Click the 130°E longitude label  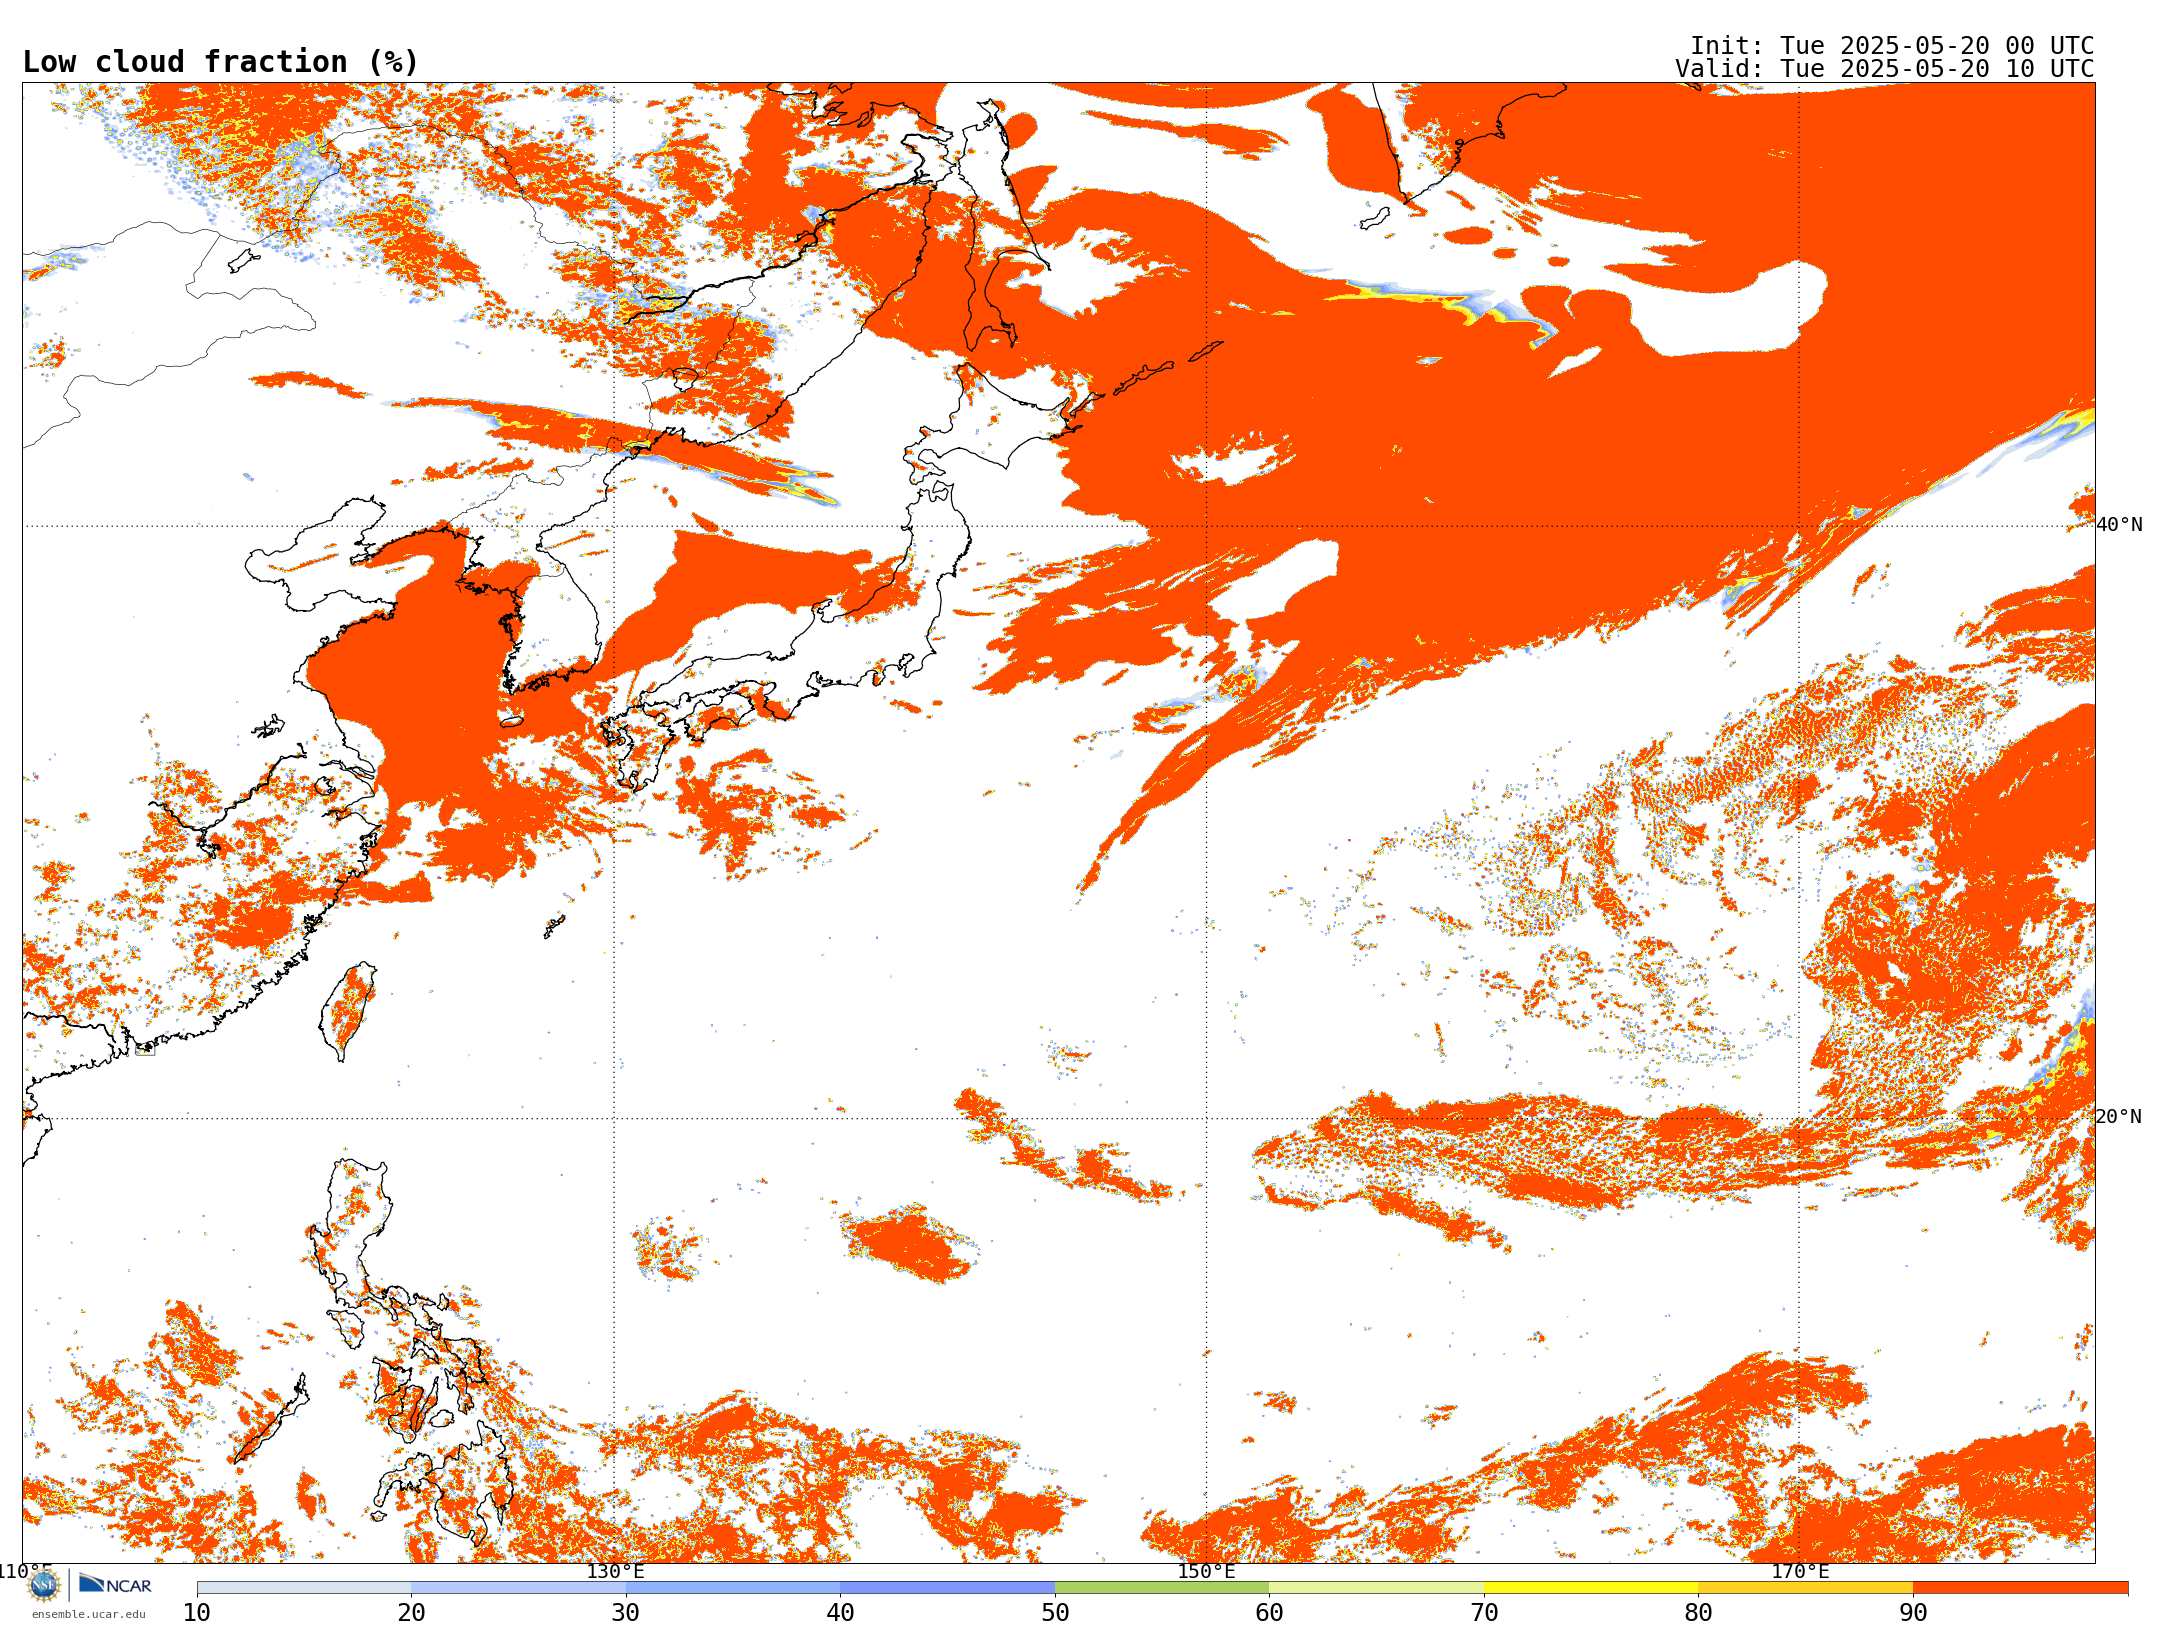pyautogui.click(x=615, y=1571)
